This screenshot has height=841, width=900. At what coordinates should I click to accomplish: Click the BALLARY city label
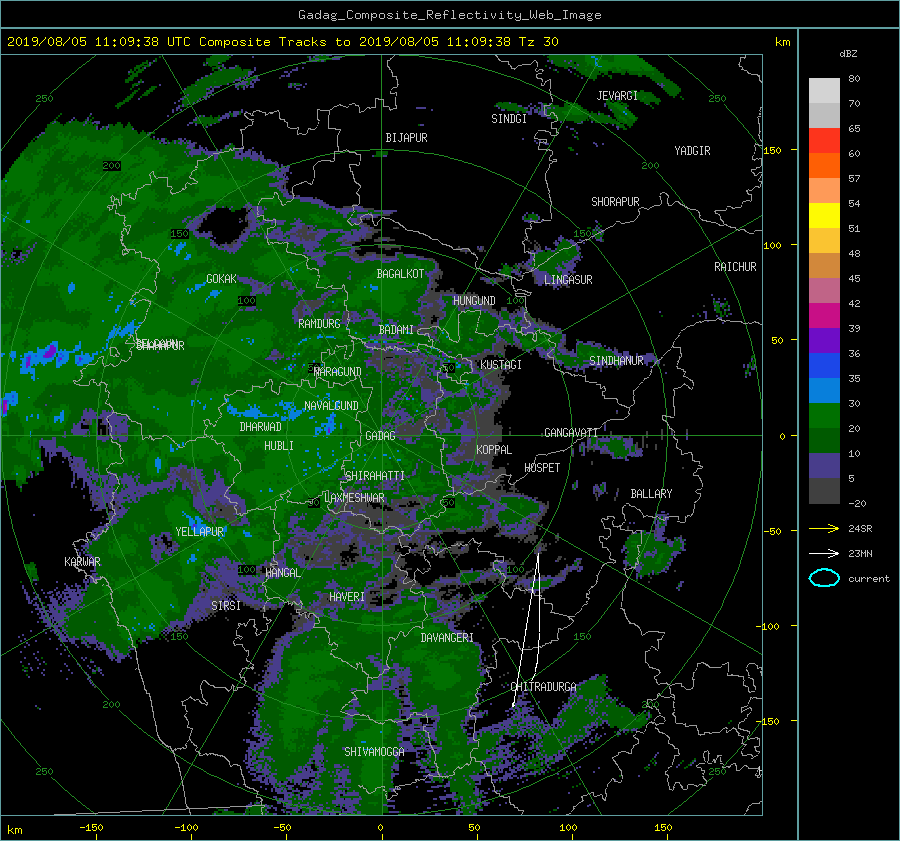coord(651,494)
